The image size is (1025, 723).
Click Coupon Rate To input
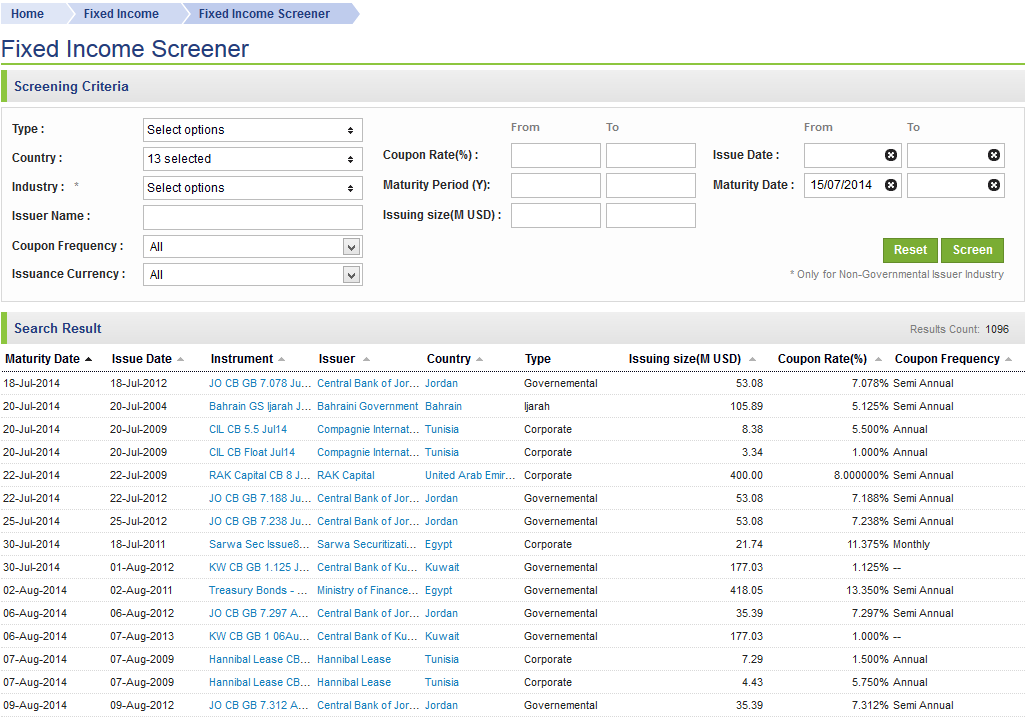pos(650,156)
